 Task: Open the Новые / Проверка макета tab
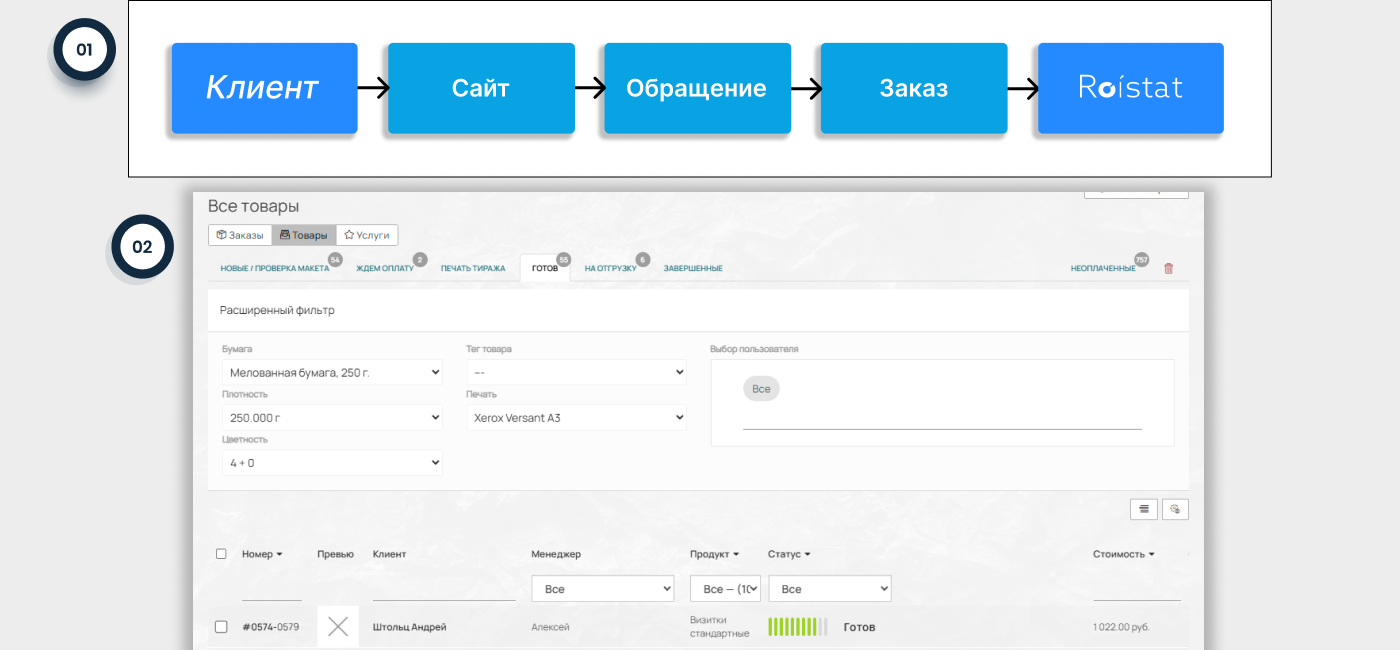pyautogui.click(x=275, y=268)
